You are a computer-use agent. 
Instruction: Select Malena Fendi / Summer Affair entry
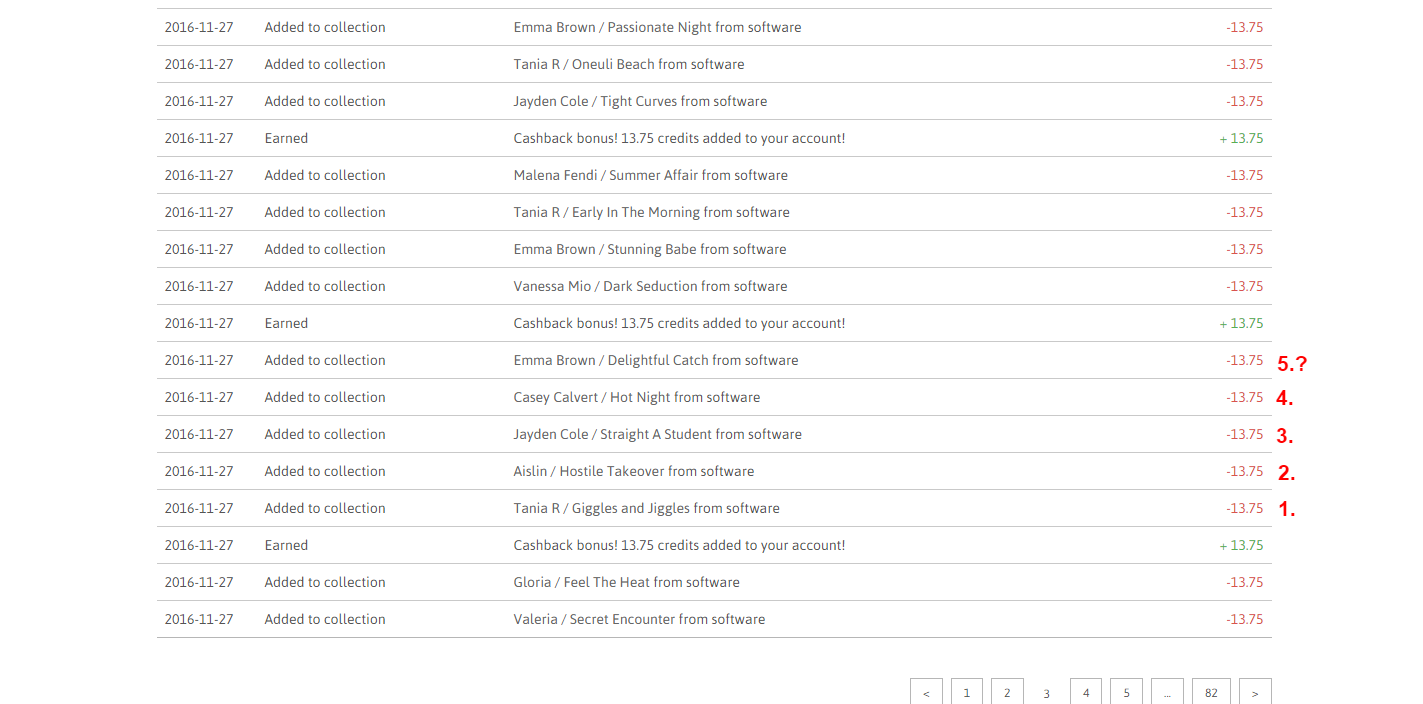[650, 176]
